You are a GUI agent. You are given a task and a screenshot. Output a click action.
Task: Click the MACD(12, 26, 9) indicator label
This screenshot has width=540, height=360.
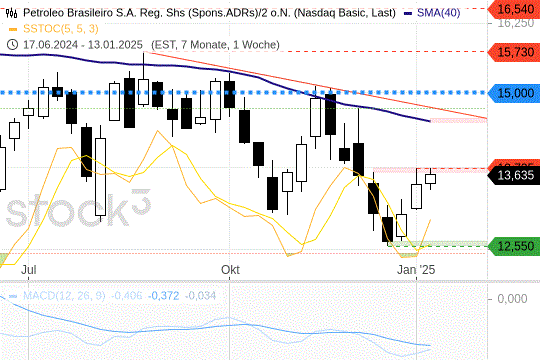tap(64, 296)
